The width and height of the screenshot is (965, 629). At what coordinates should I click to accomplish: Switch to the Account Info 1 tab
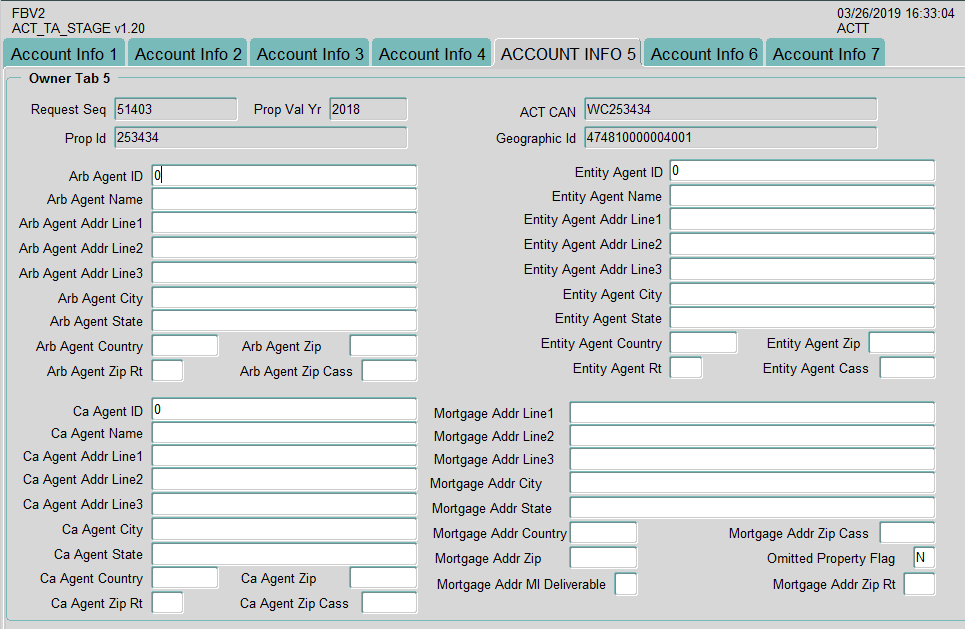coord(64,54)
